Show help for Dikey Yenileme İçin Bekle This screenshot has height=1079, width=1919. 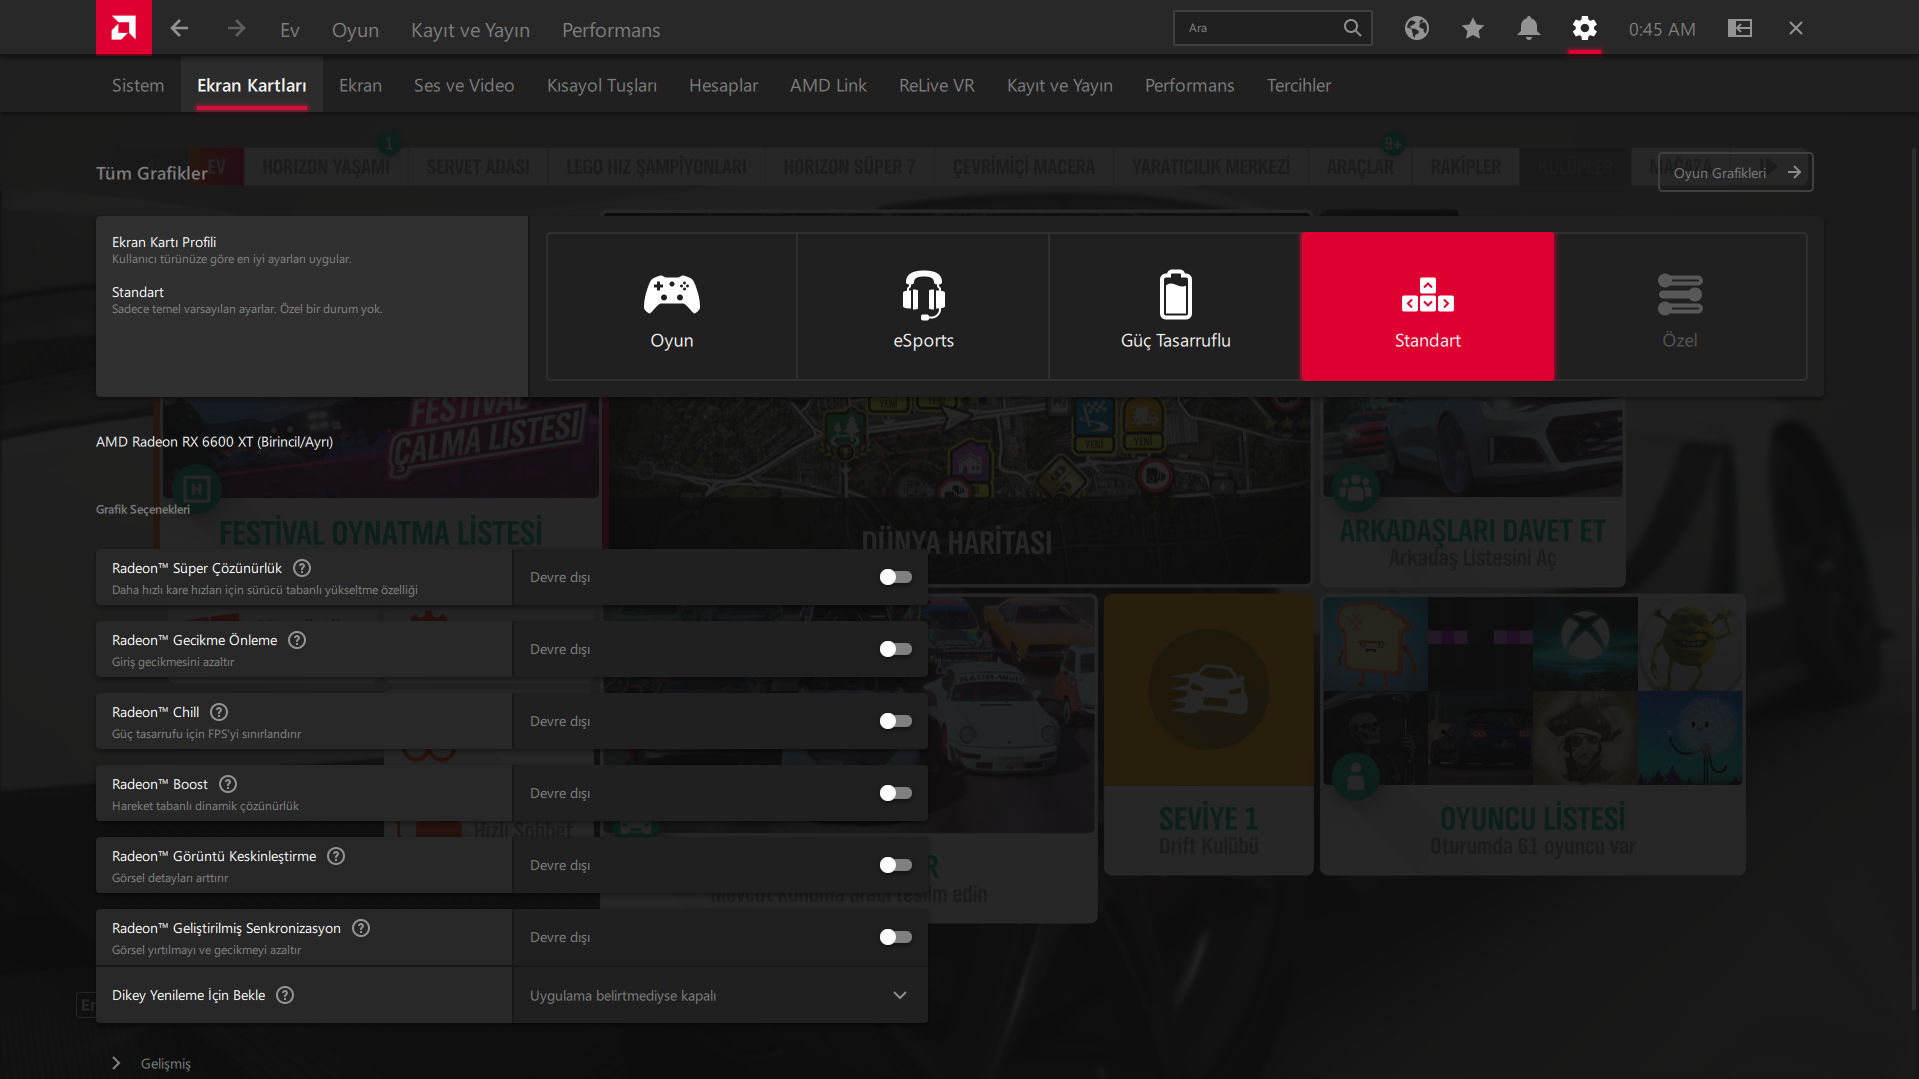285,995
